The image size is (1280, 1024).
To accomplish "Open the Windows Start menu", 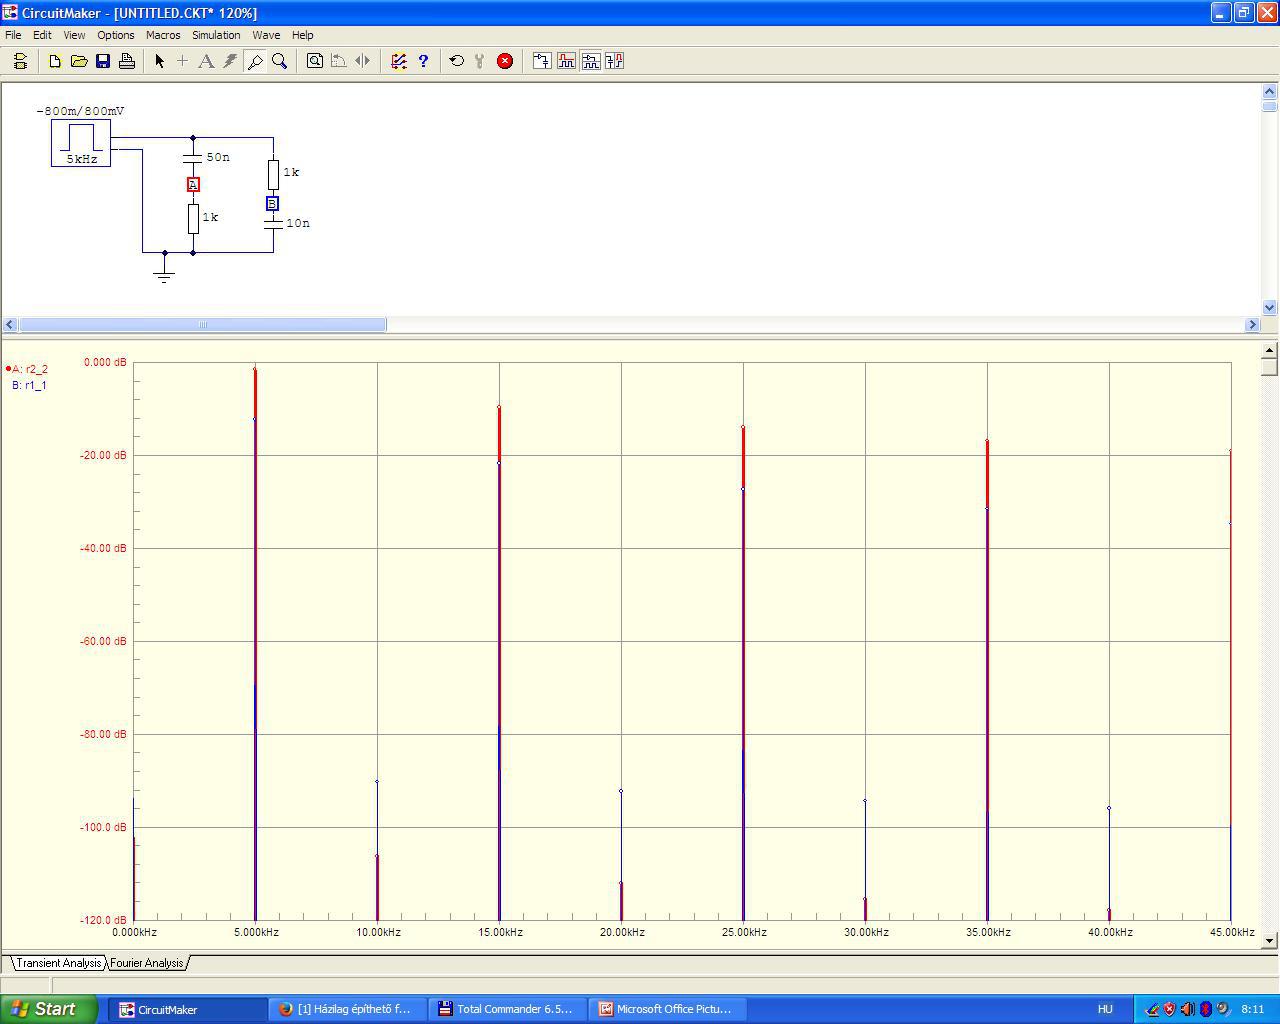I will (x=49, y=1009).
